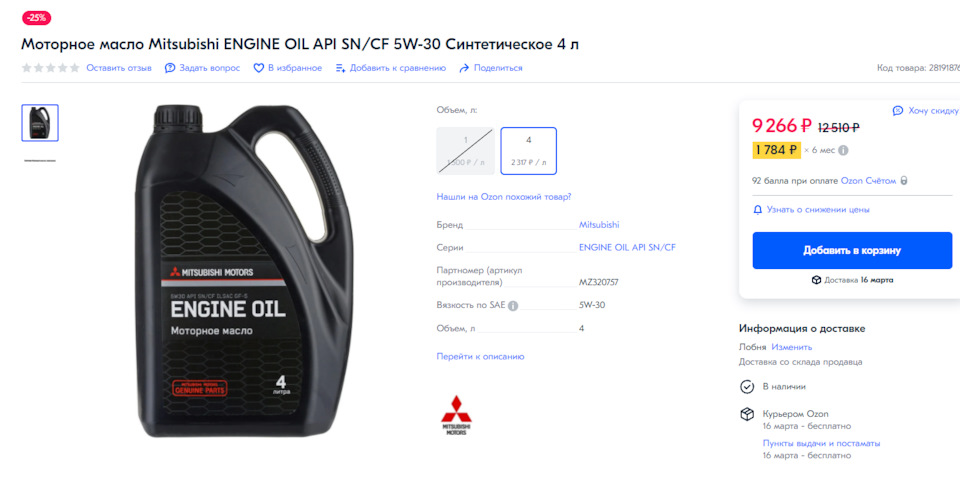Click Изменить to change delivery city
Screen dimensions: 960x485
(x=792, y=347)
